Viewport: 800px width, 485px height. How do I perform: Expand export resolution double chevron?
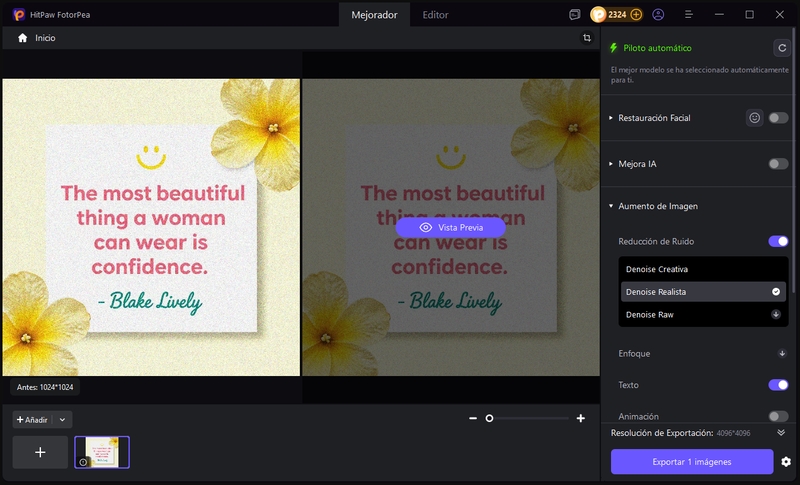click(x=781, y=433)
